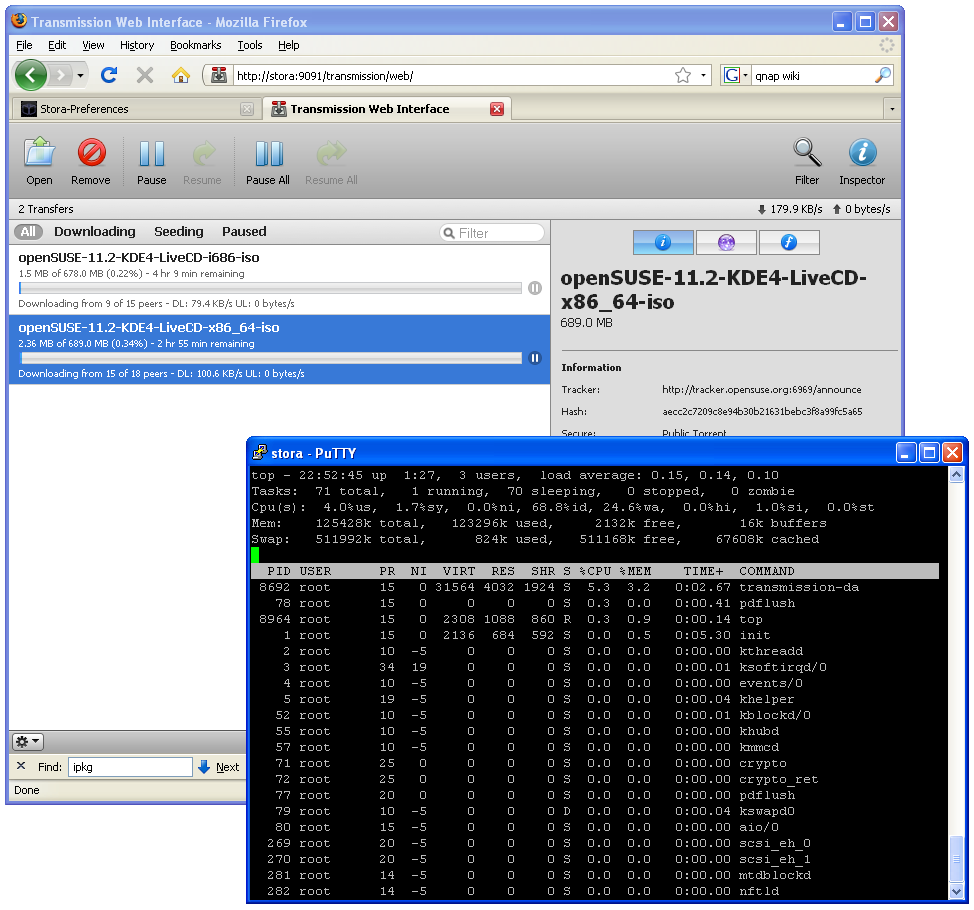Click the Find text field
This screenshot has height=910, width=974.
[130, 767]
